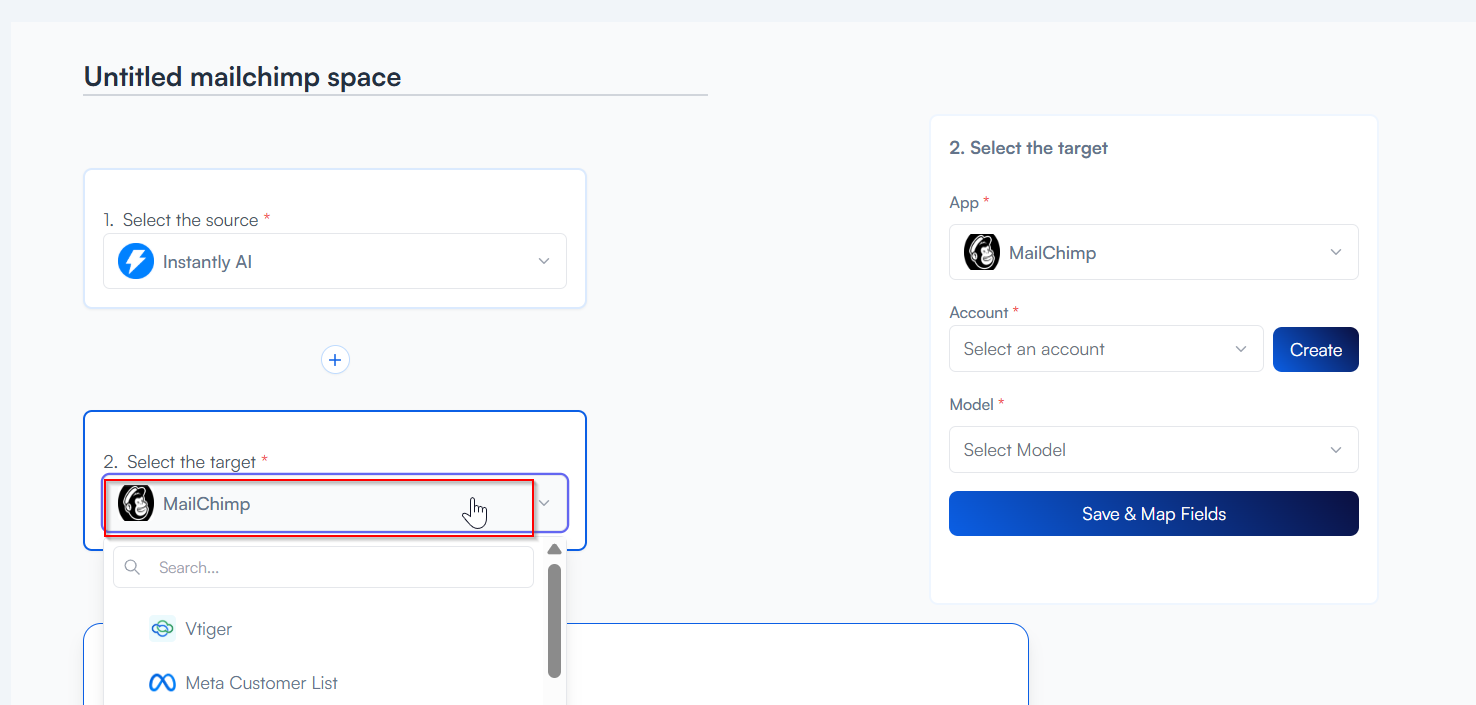Click the MailChimp logo in the App field
Image resolution: width=1476 pixels, height=705 pixels.
[981, 252]
